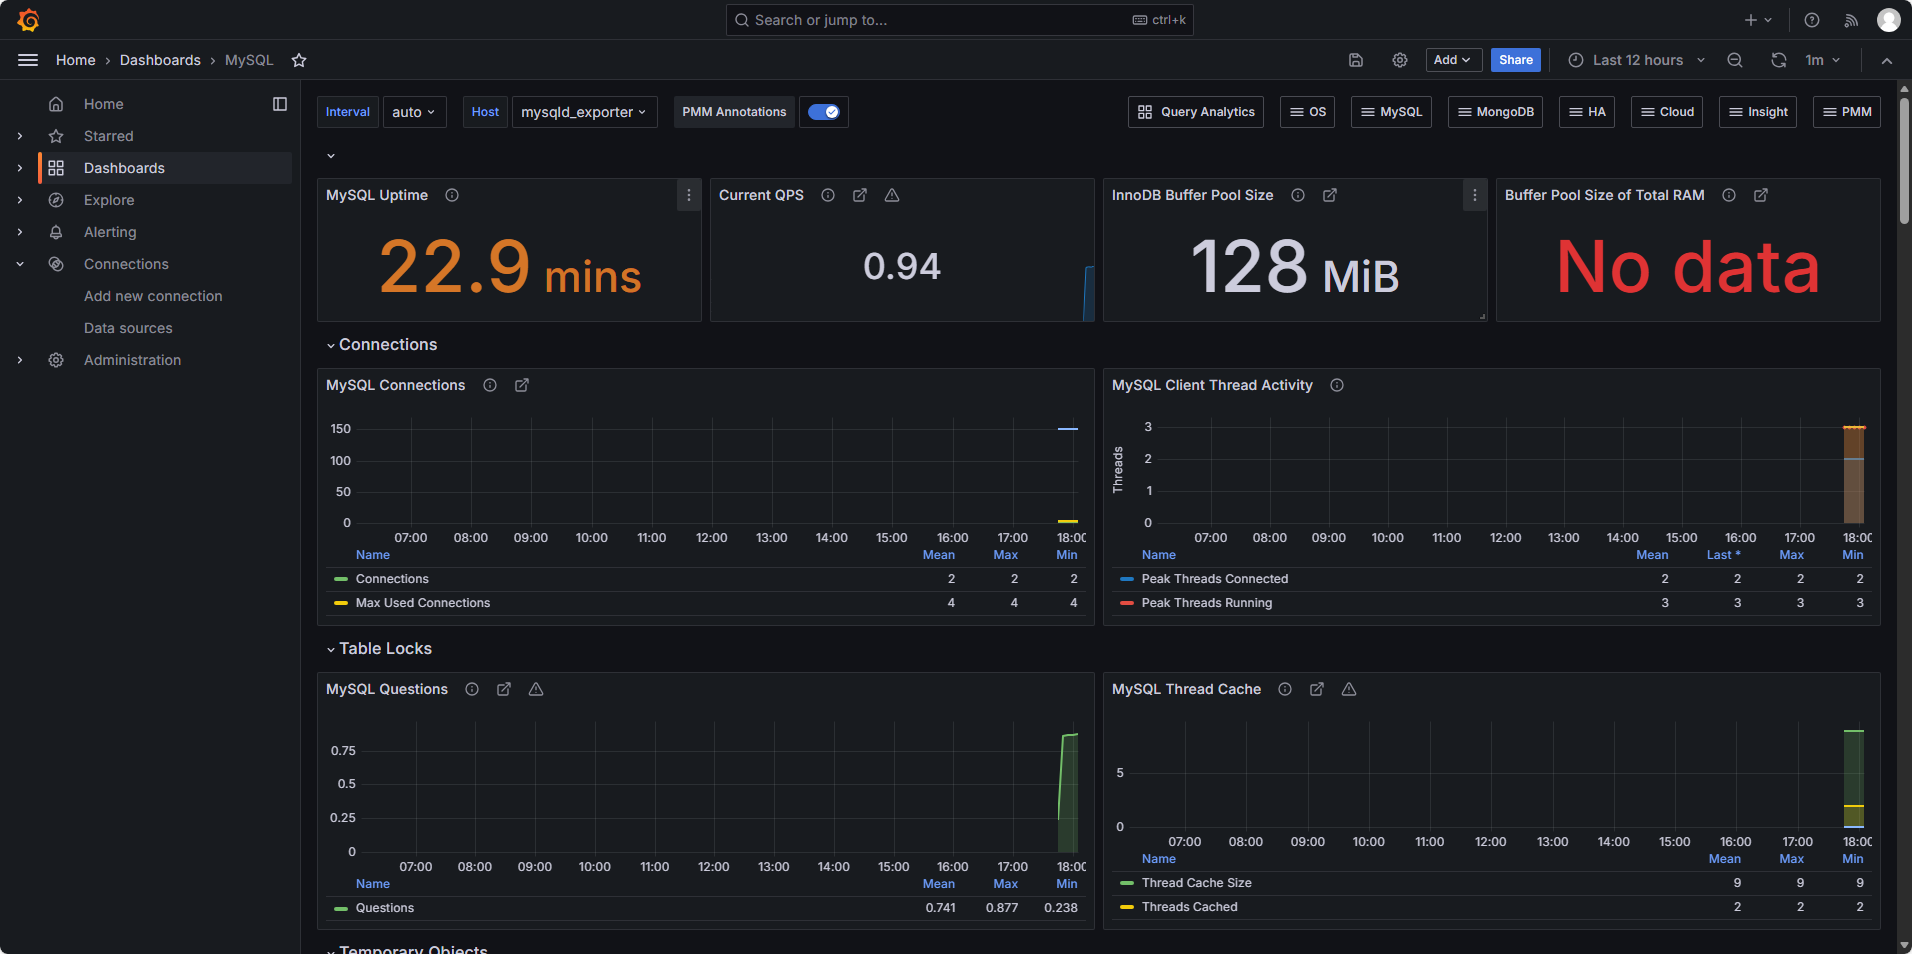Open the Cloud dashboards menu
Viewport: 1912px width, 954px height.
point(1667,112)
